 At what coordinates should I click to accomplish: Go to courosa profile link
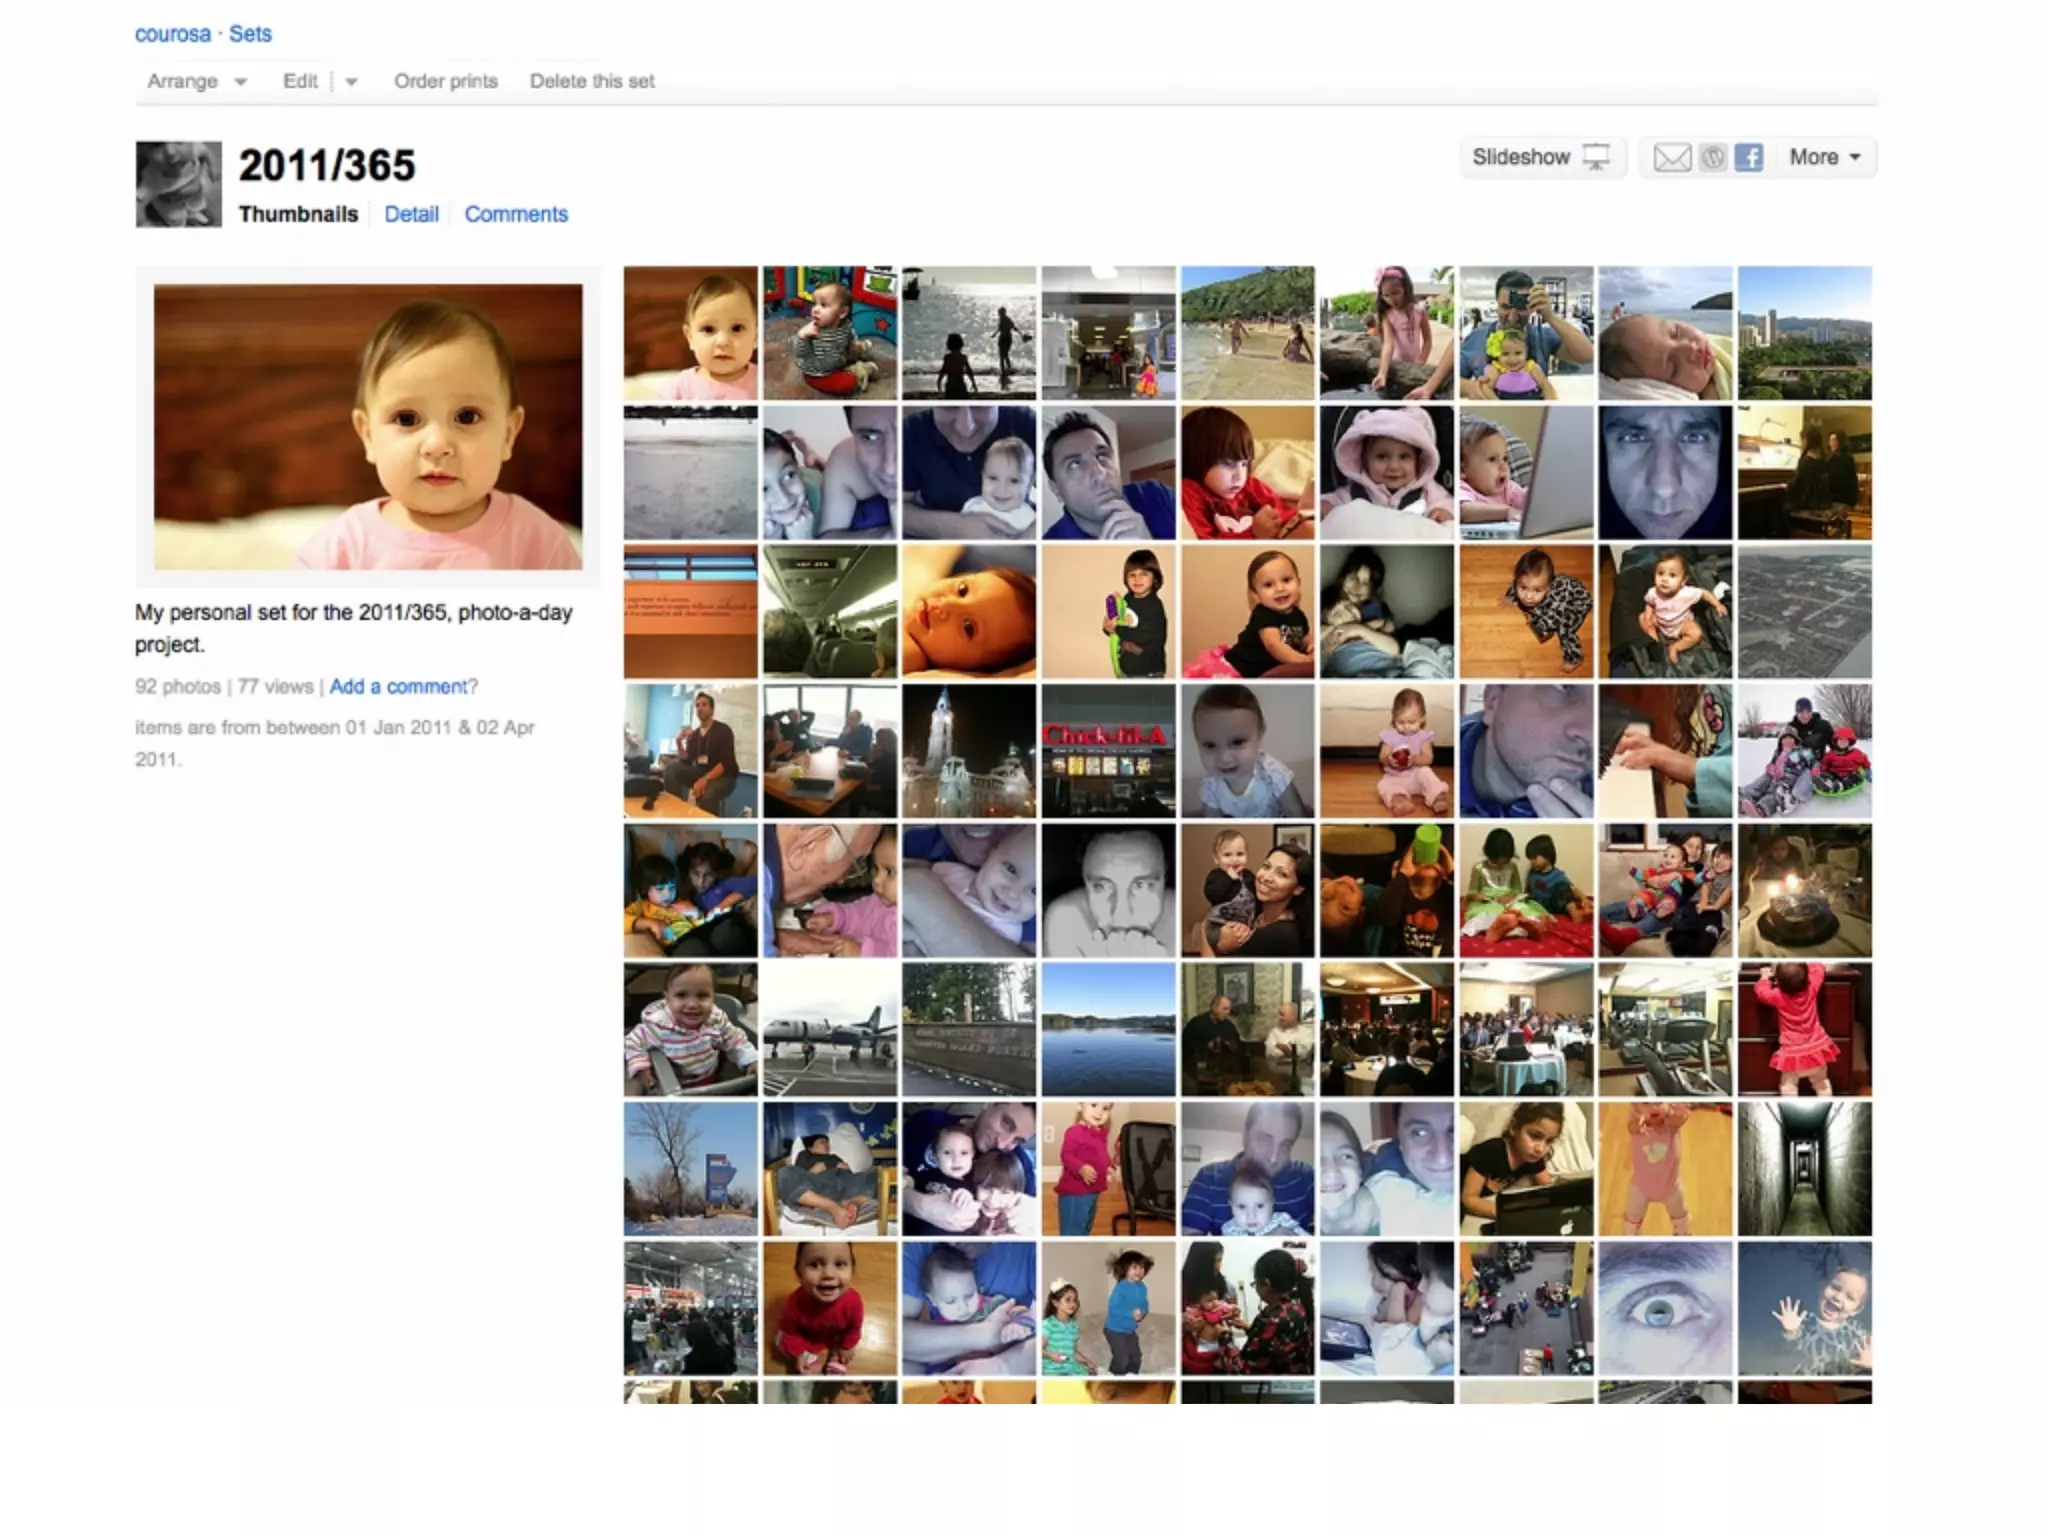173,34
